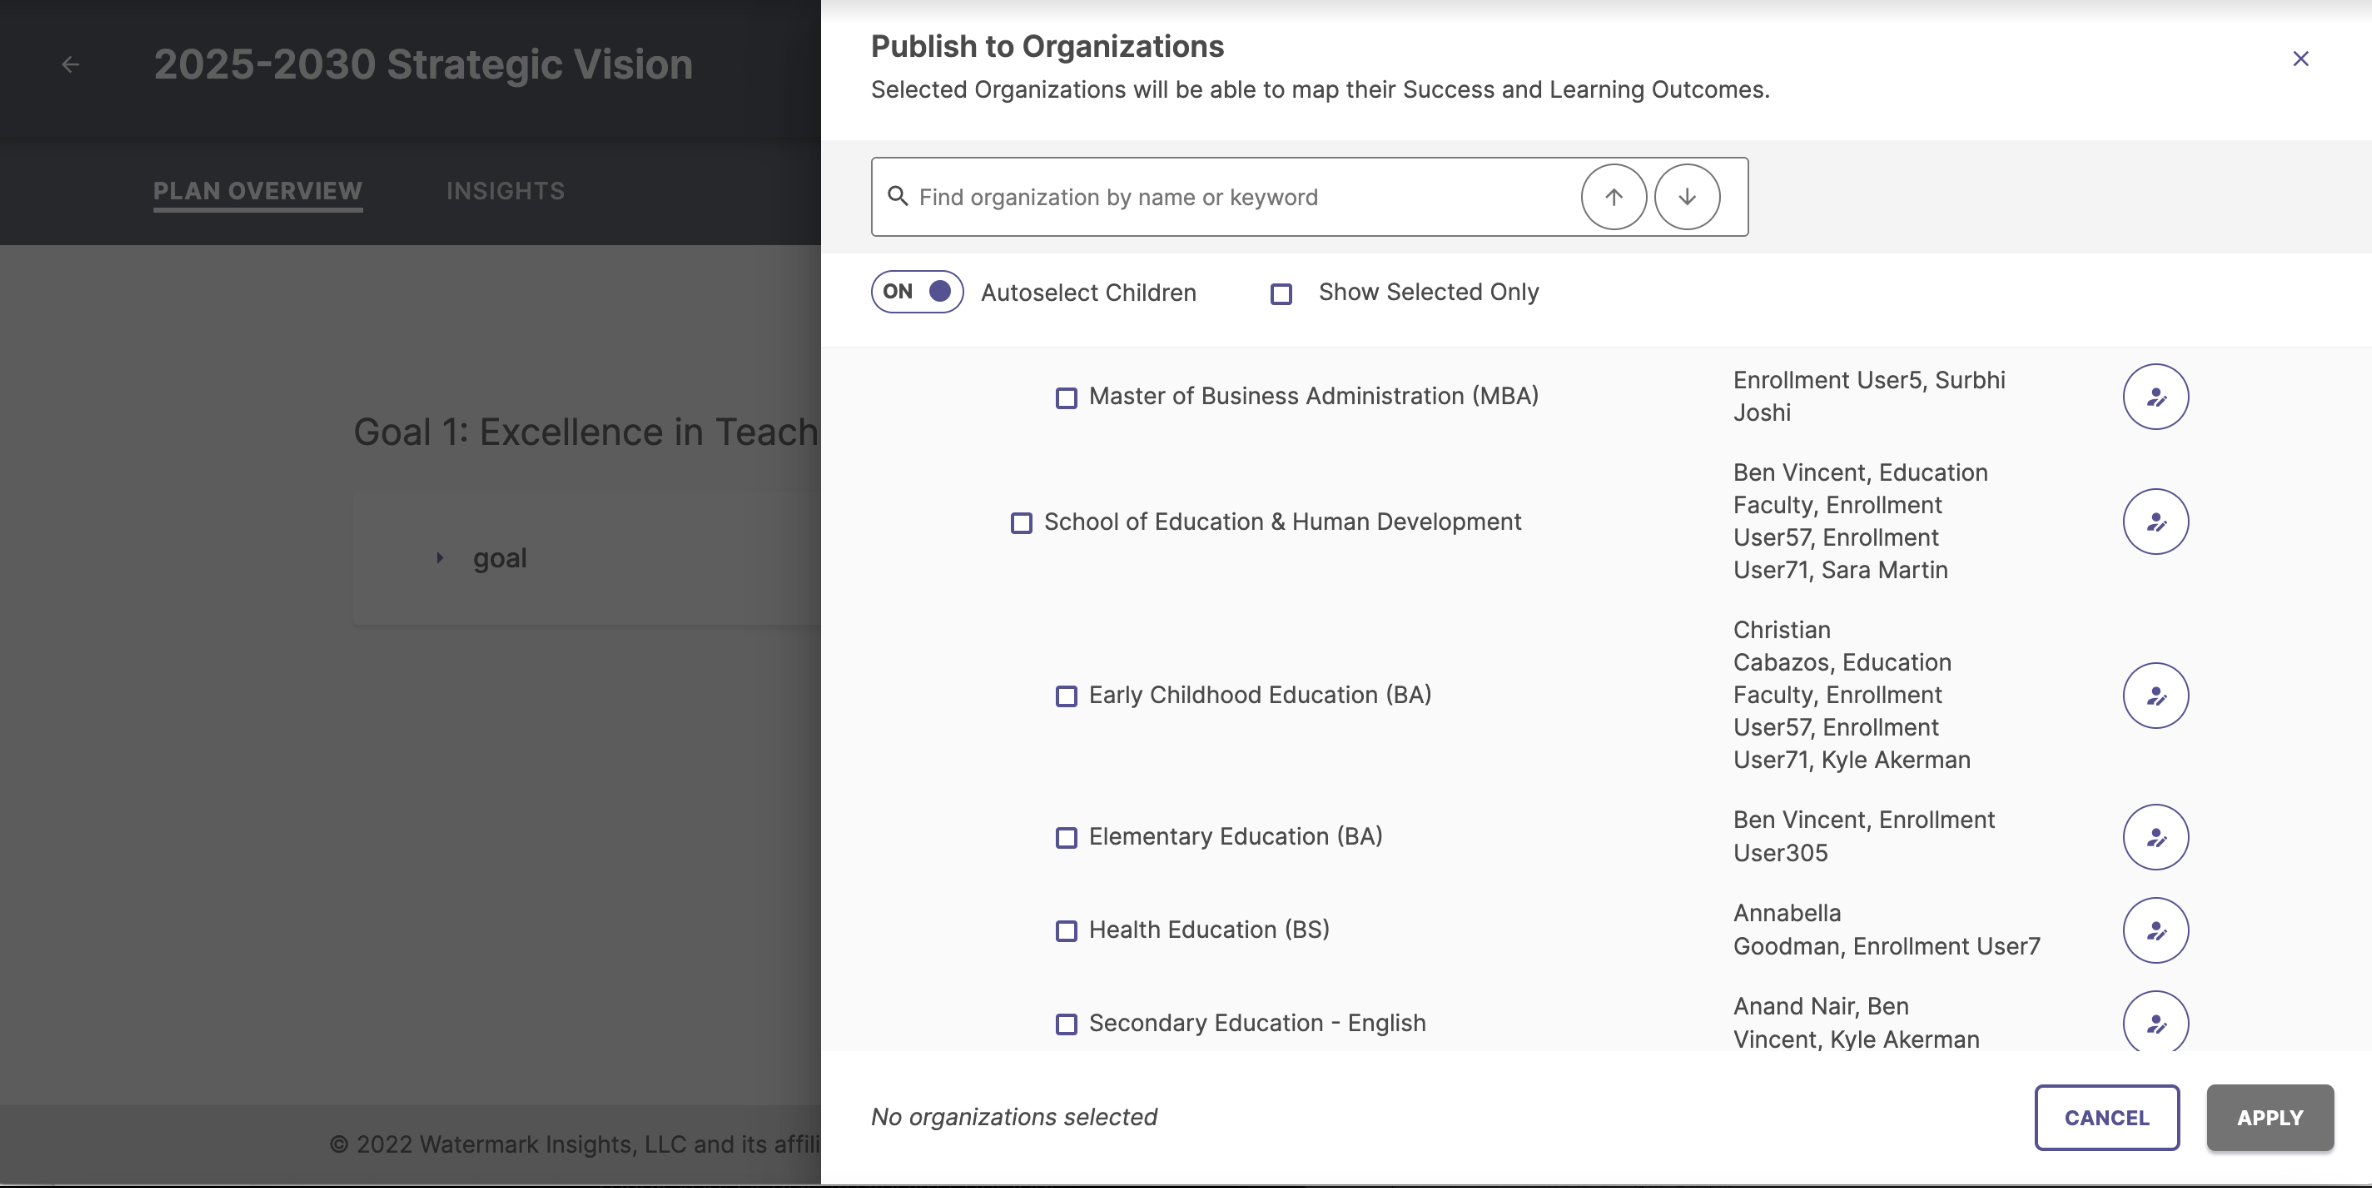Select Secondary Education - English checkbox
The width and height of the screenshot is (2372, 1188).
pos(1067,1025)
